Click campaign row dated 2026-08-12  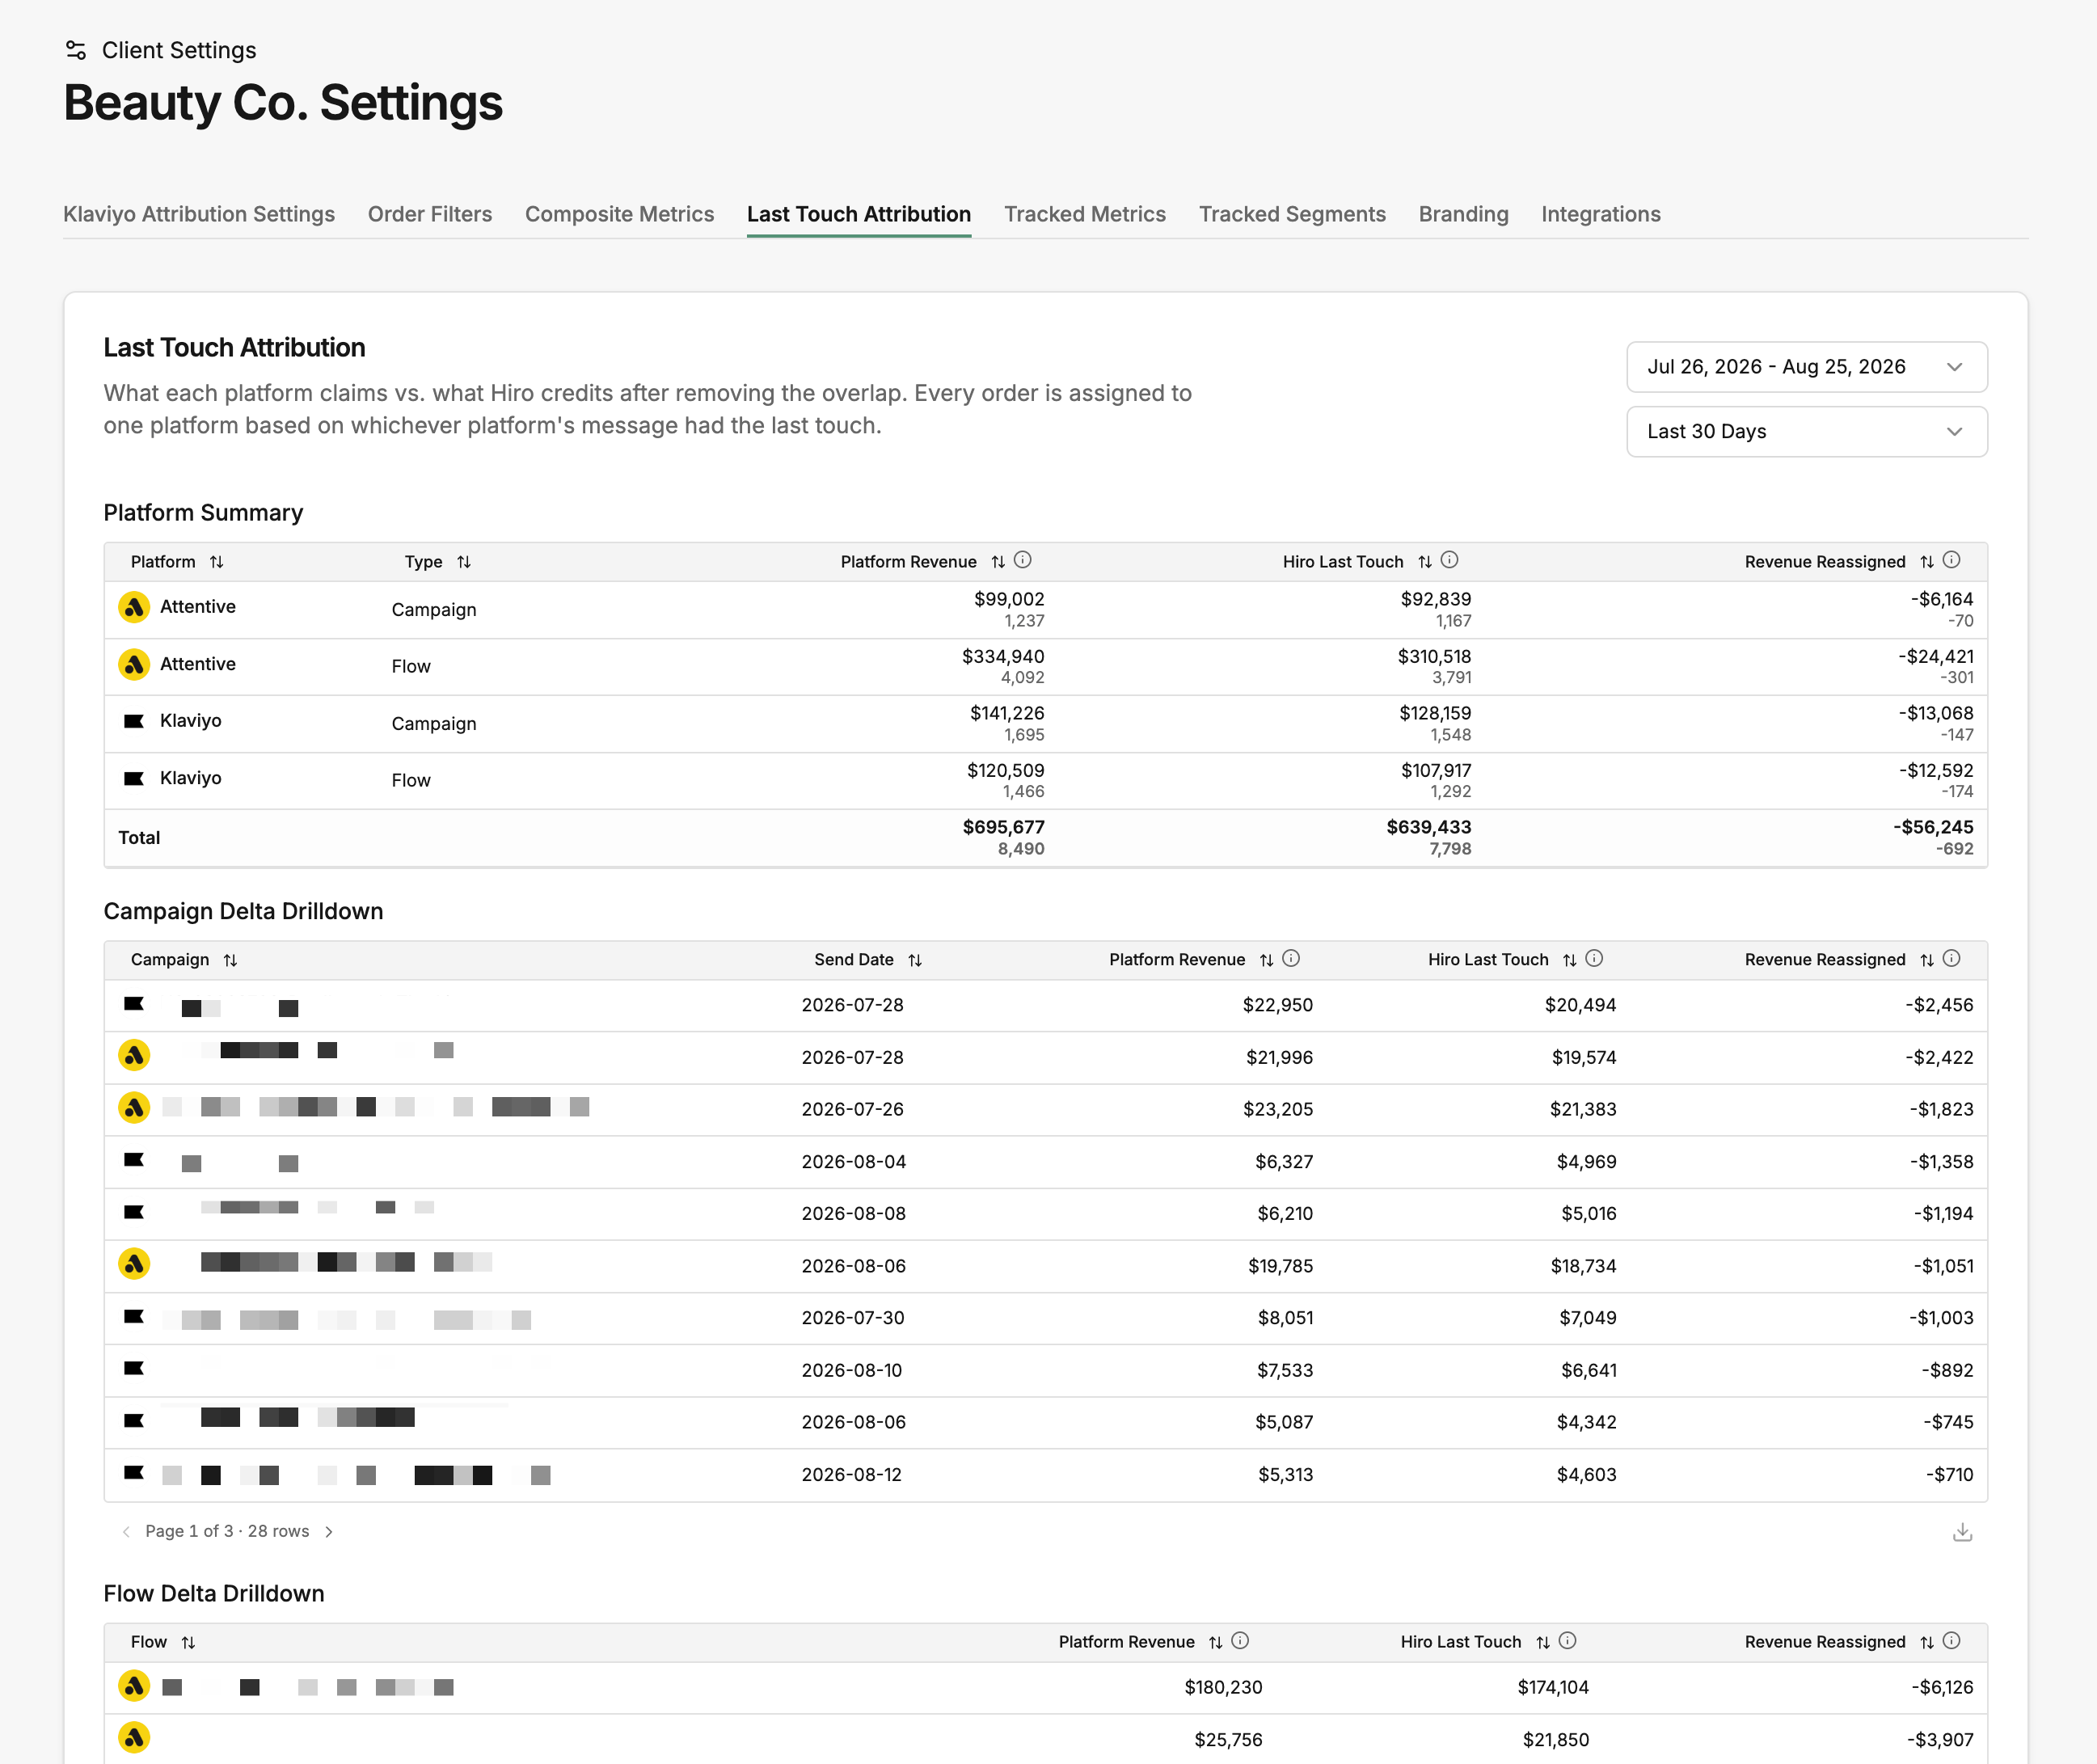click(x=1046, y=1475)
